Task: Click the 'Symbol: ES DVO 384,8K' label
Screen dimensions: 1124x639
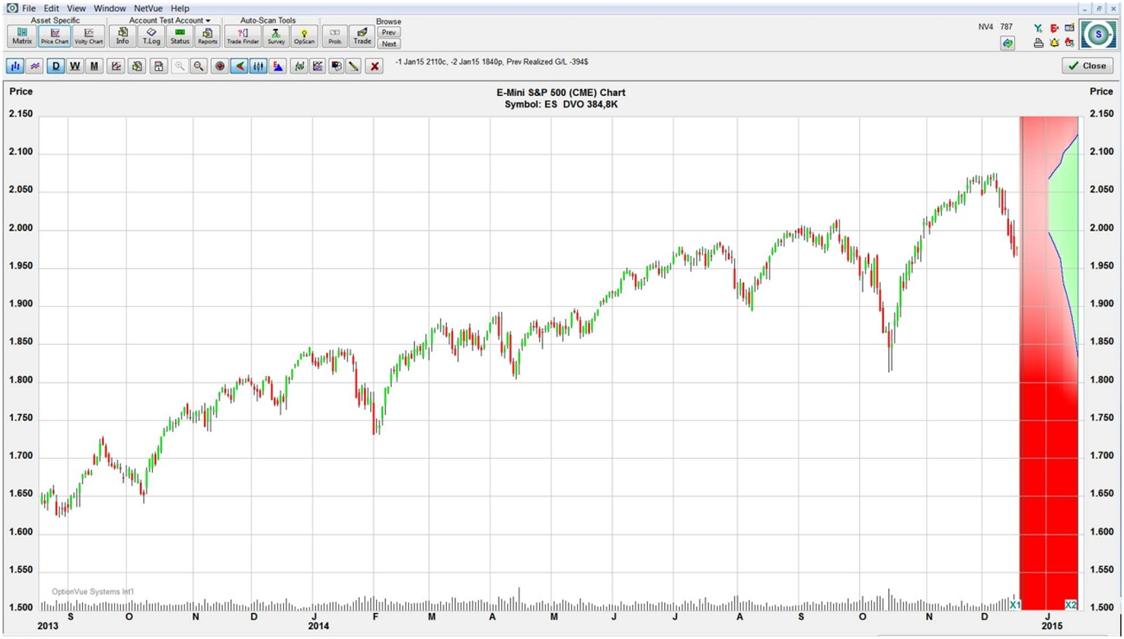Action: [561, 105]
